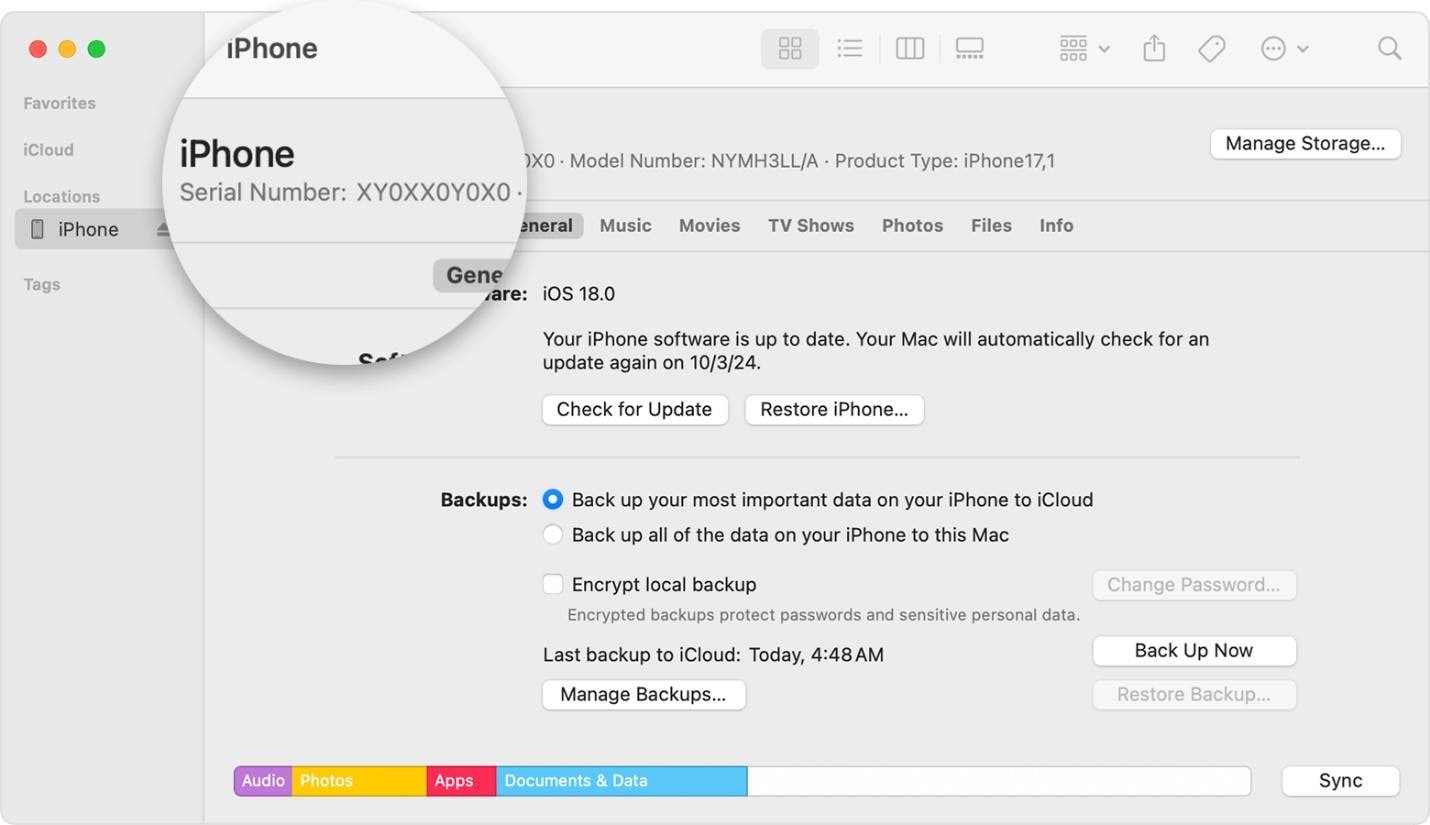
Task: Choose backing up all data to this Mac
Action: coord(552,534)
